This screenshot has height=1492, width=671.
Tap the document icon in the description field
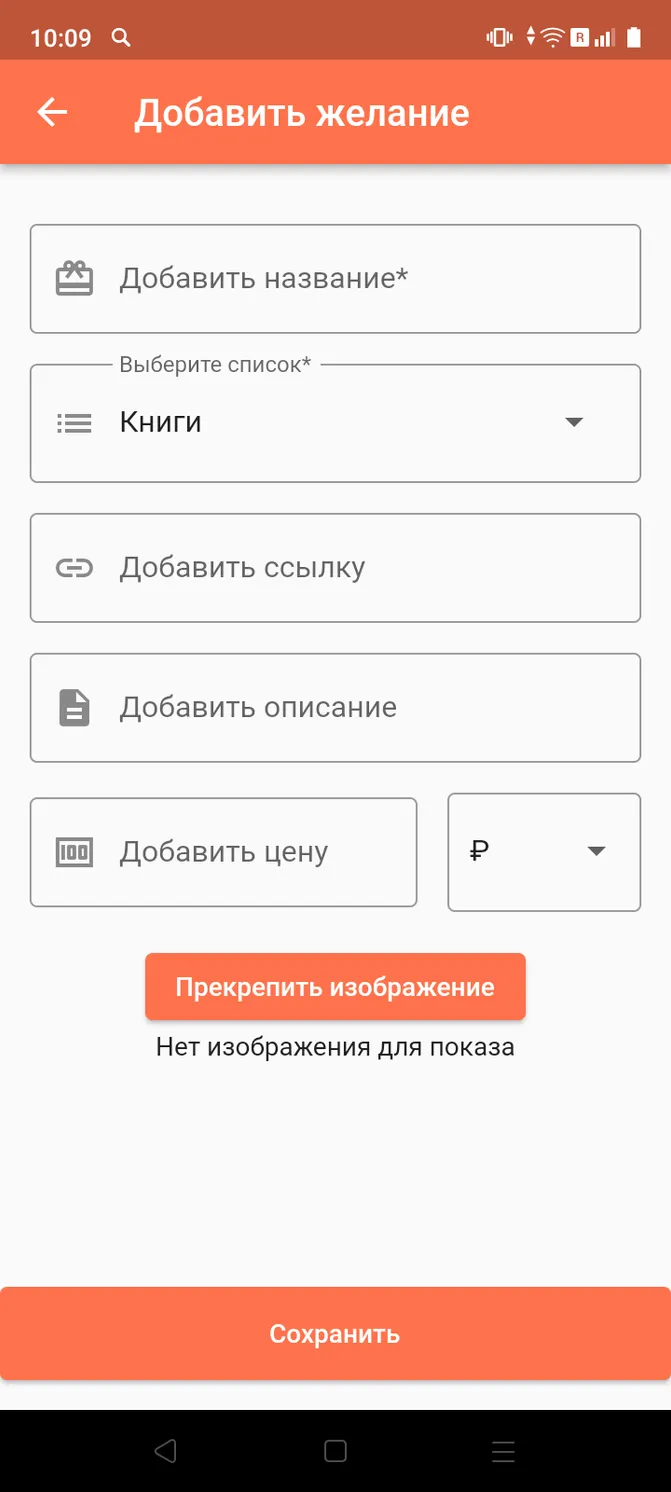[x=74, y=708]
